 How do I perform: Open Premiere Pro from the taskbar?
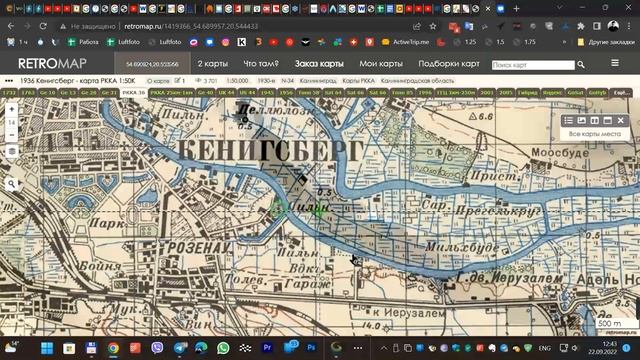click(267, 348)
